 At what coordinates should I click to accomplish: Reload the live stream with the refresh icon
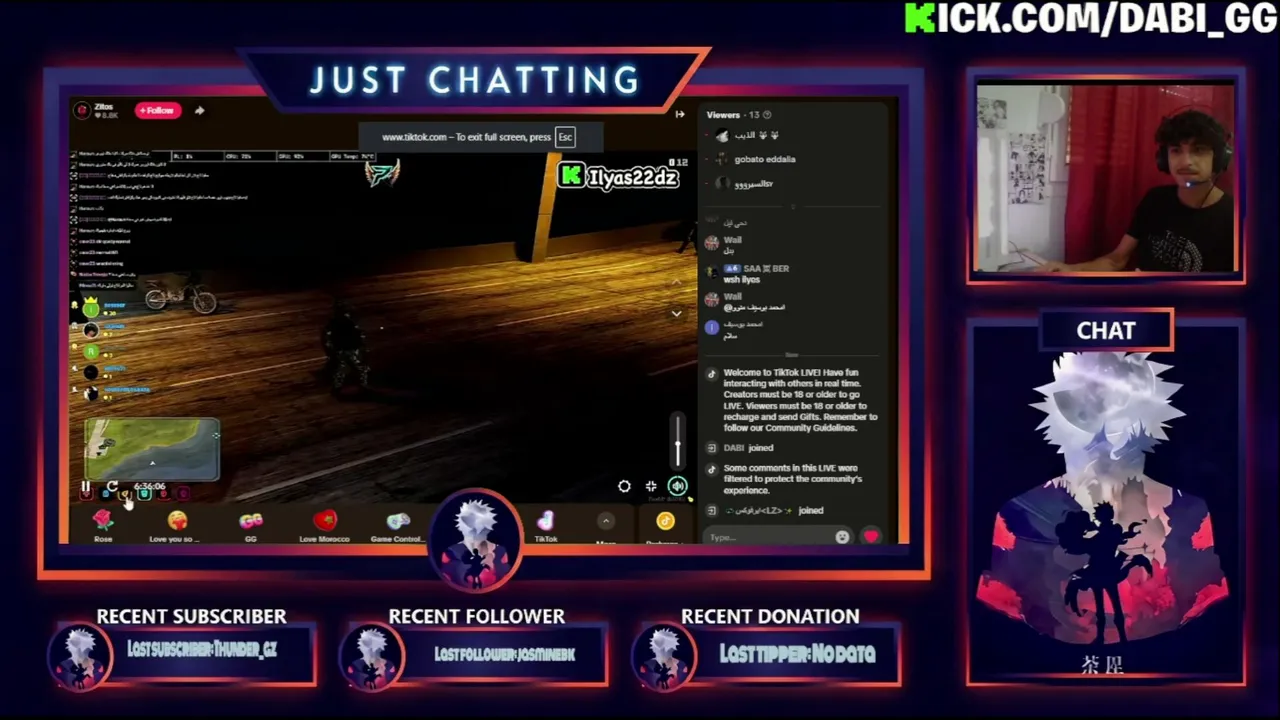click(111, 487)
